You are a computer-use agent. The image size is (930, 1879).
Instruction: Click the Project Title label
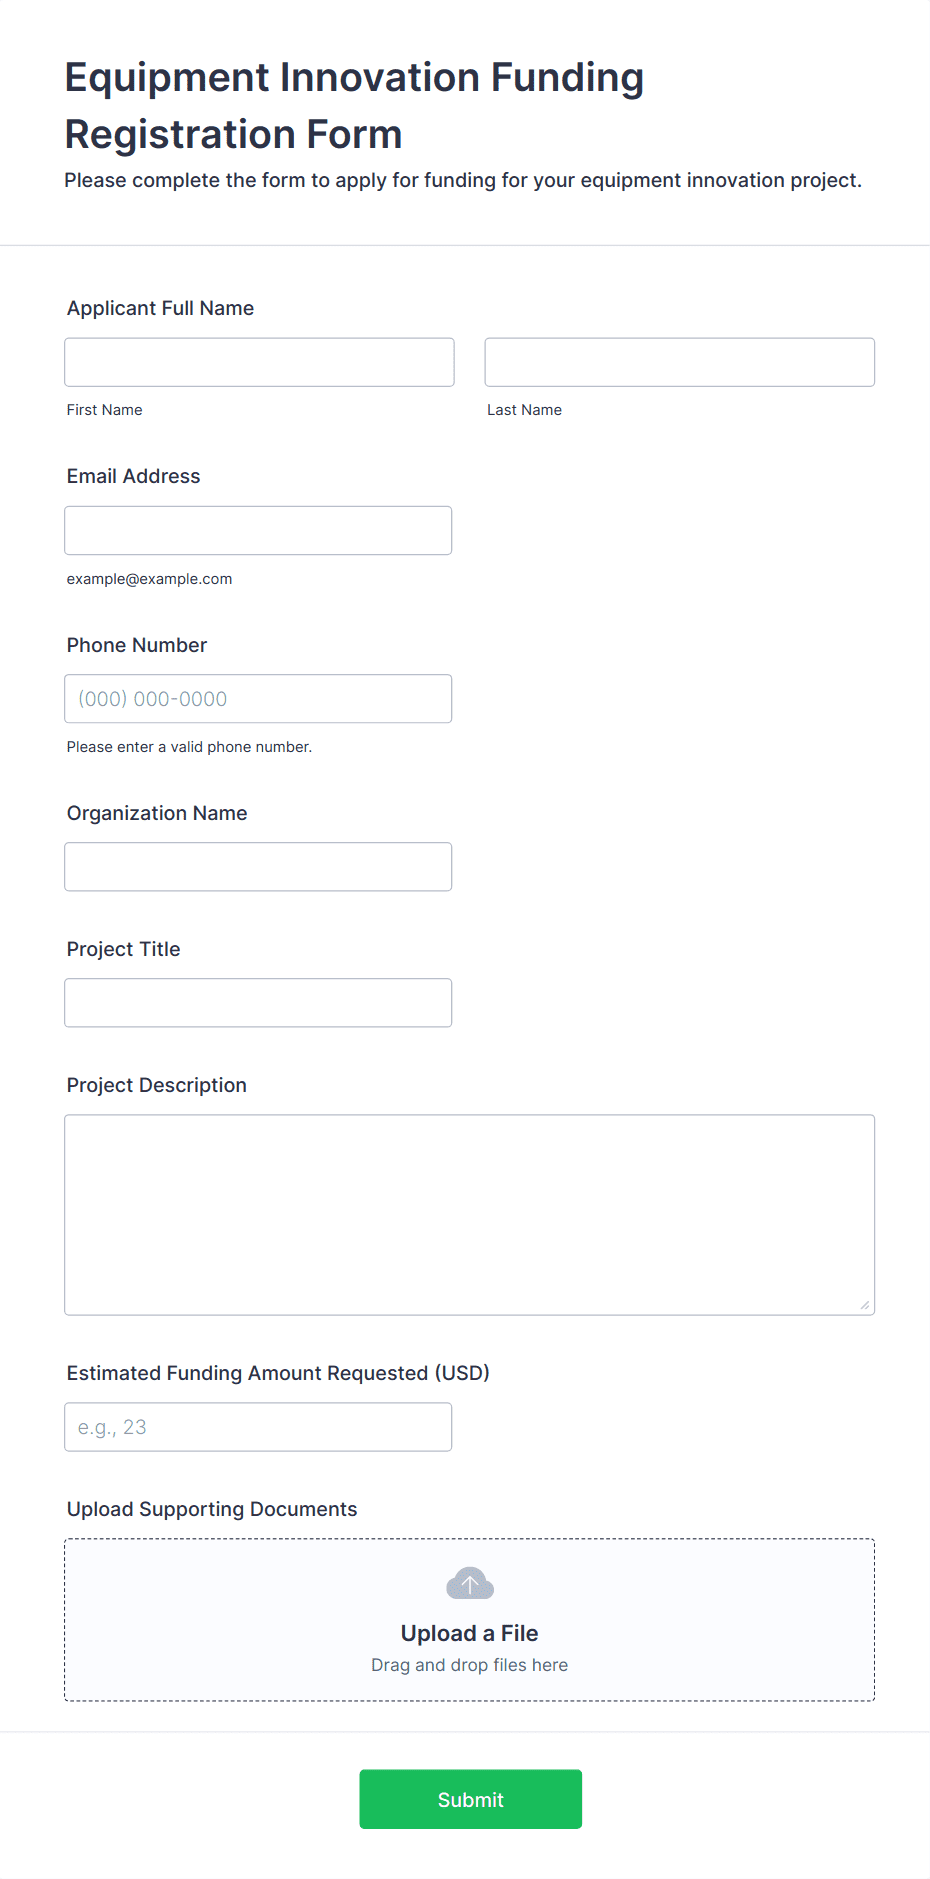pyautogui.click(x=123, y=949)
